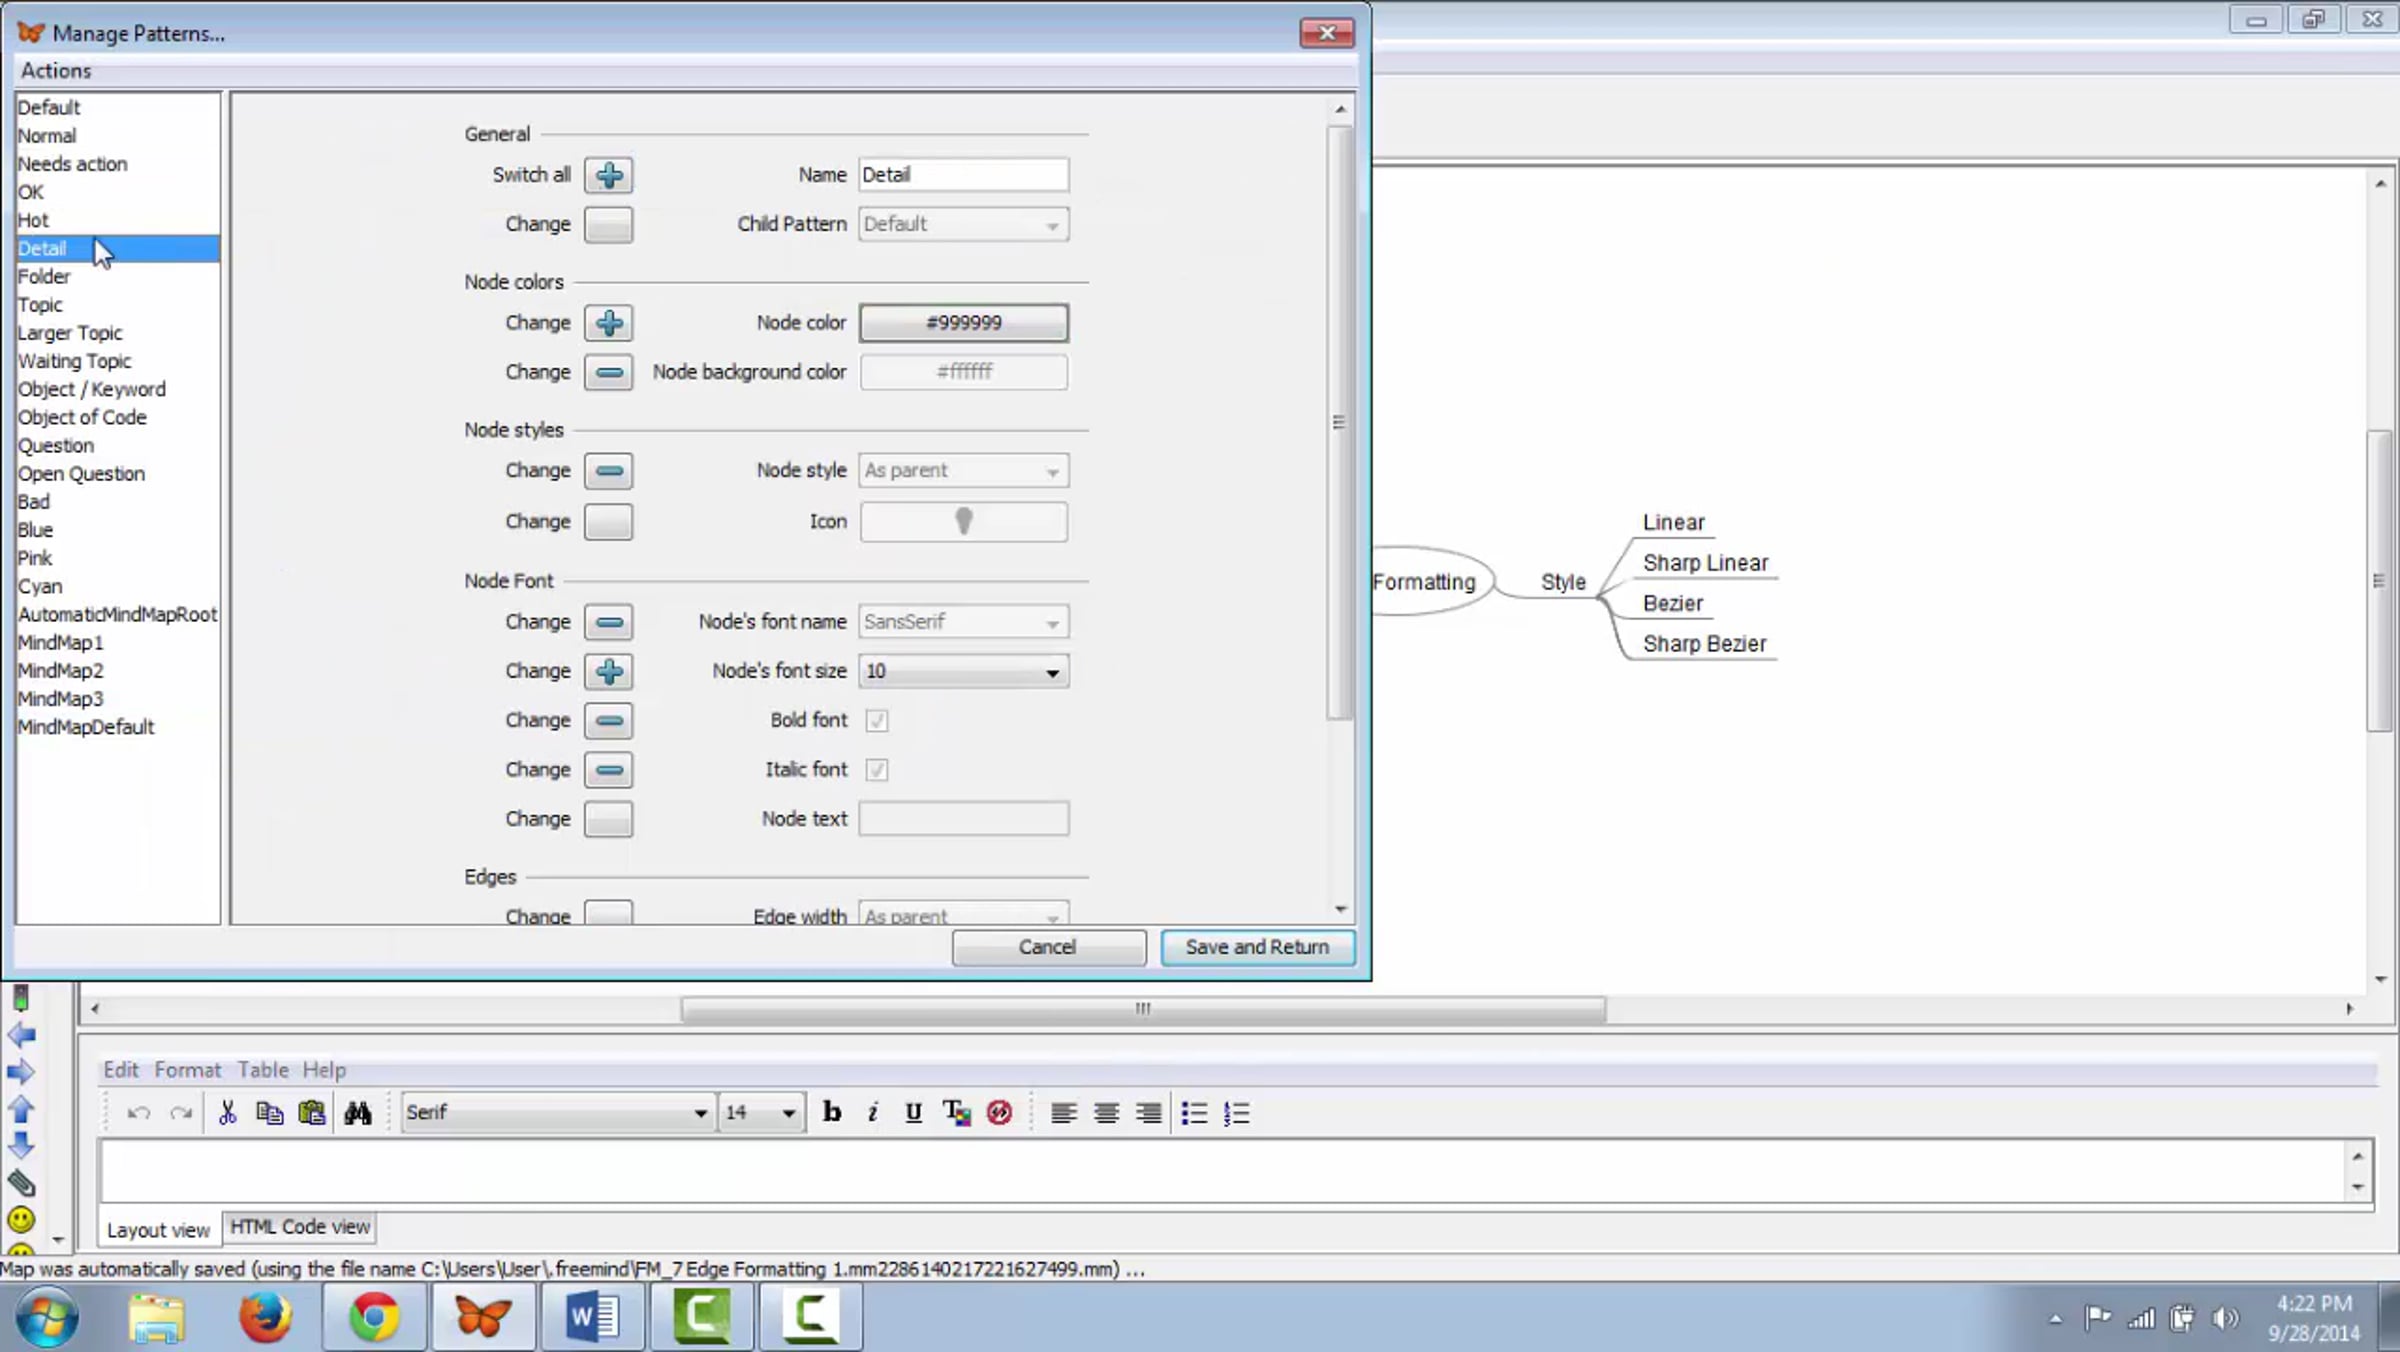Screen dimensions: 2400x1352
Task: Toggle Change button for Node style
Action: point(608,470)
